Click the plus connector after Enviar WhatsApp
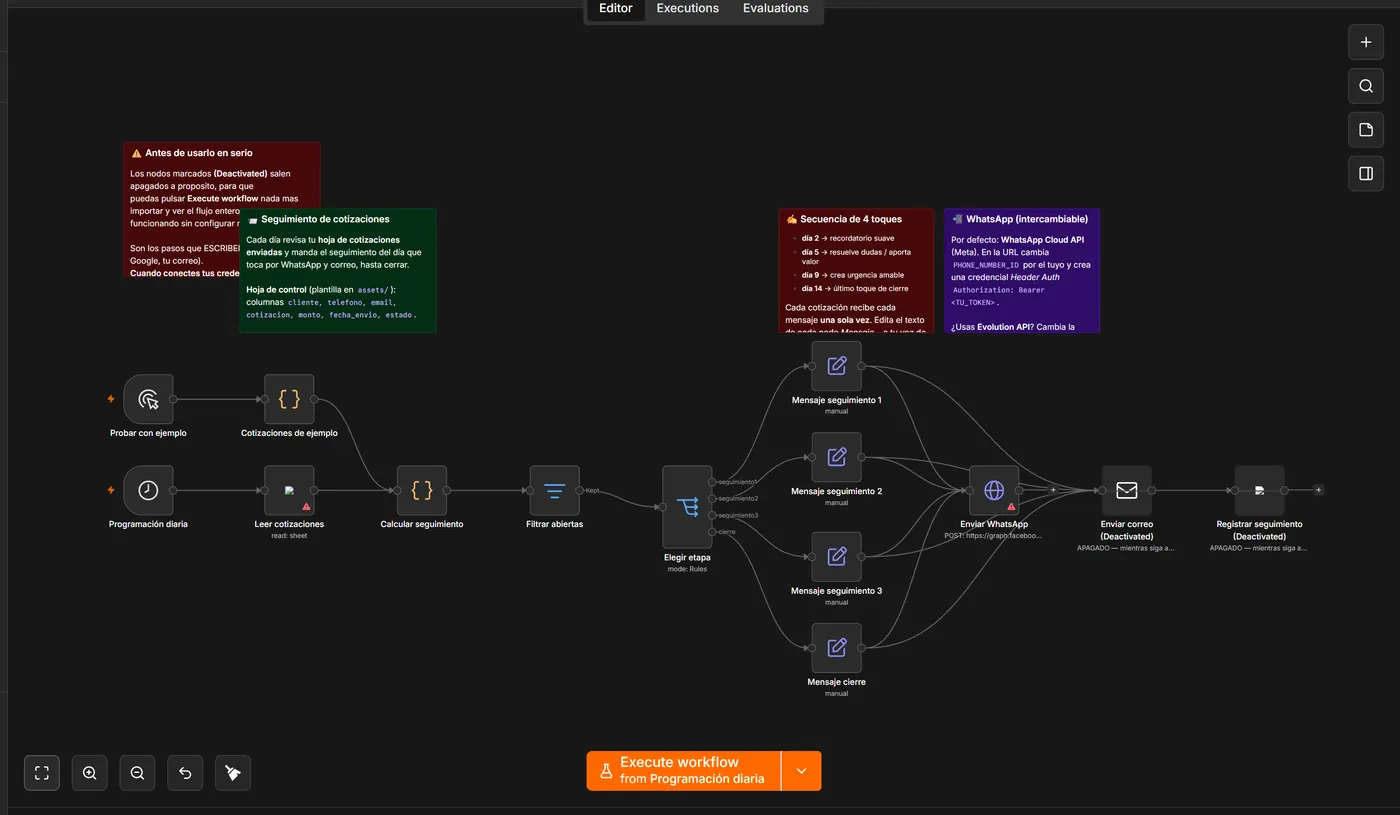1400x815 pixels. click(1052, 490)
